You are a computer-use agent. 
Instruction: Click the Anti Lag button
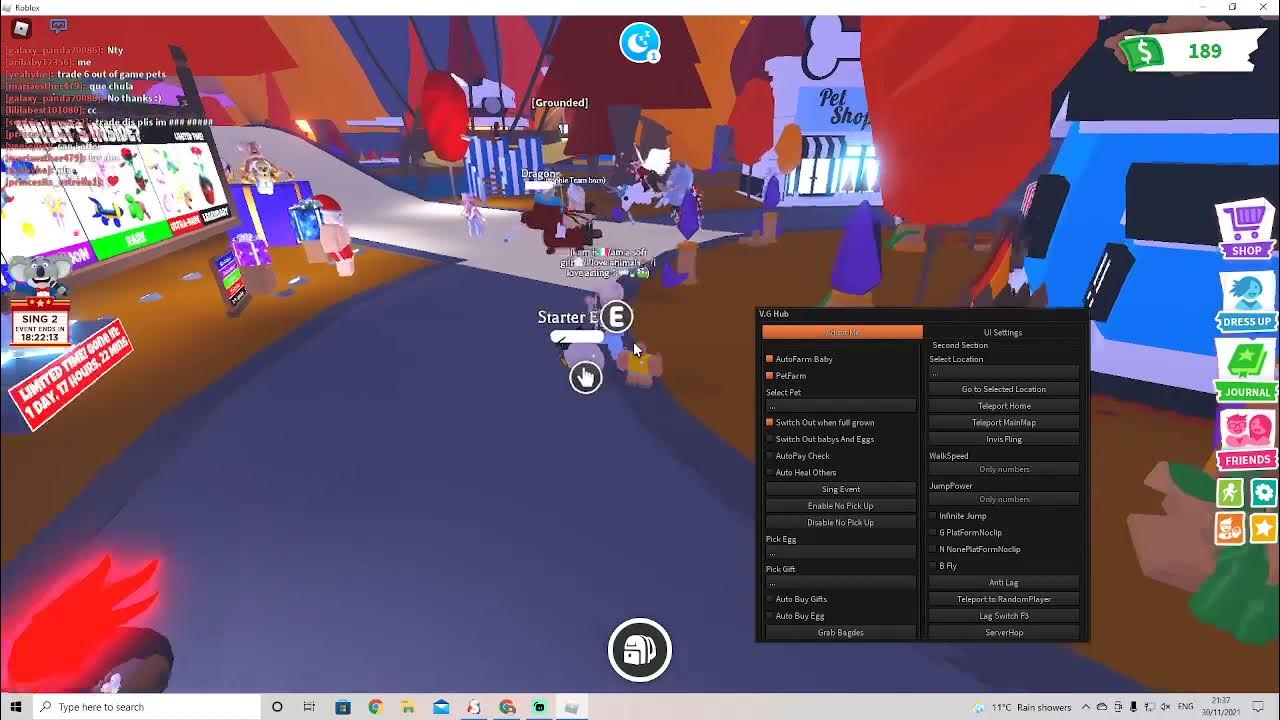1004,582
